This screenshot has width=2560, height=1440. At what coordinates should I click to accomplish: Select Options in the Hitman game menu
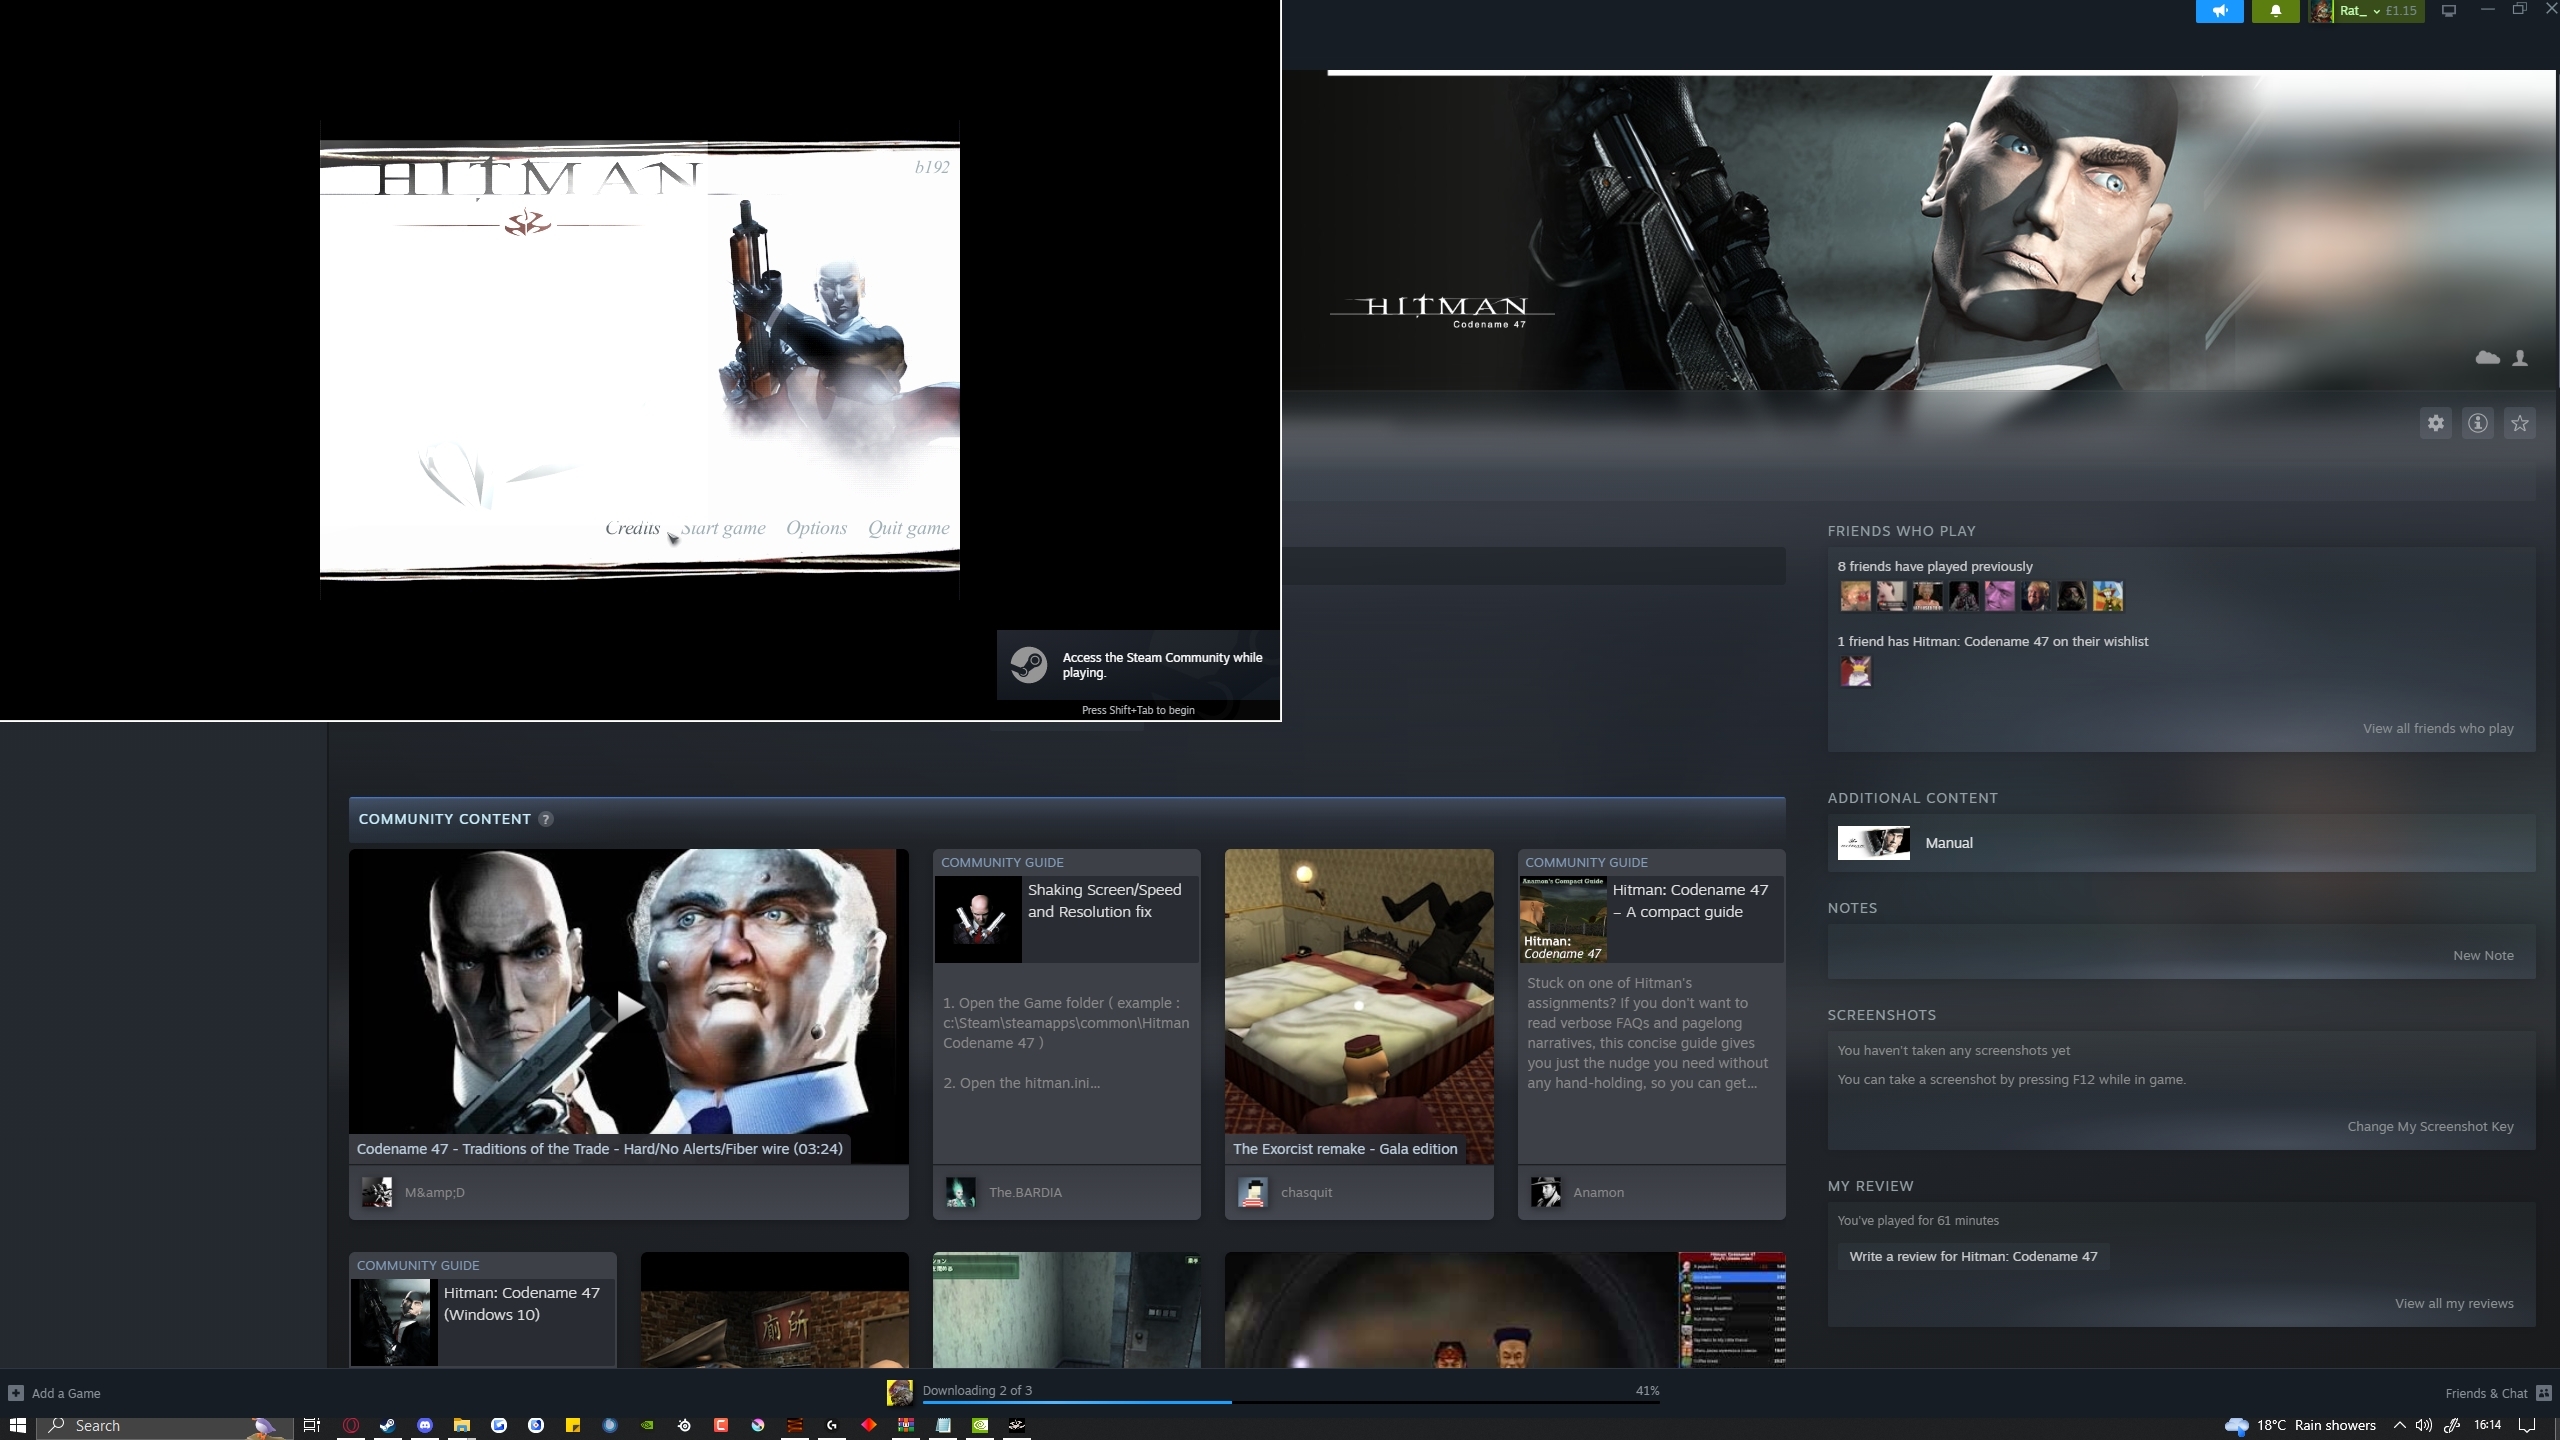tap(816, 527)
